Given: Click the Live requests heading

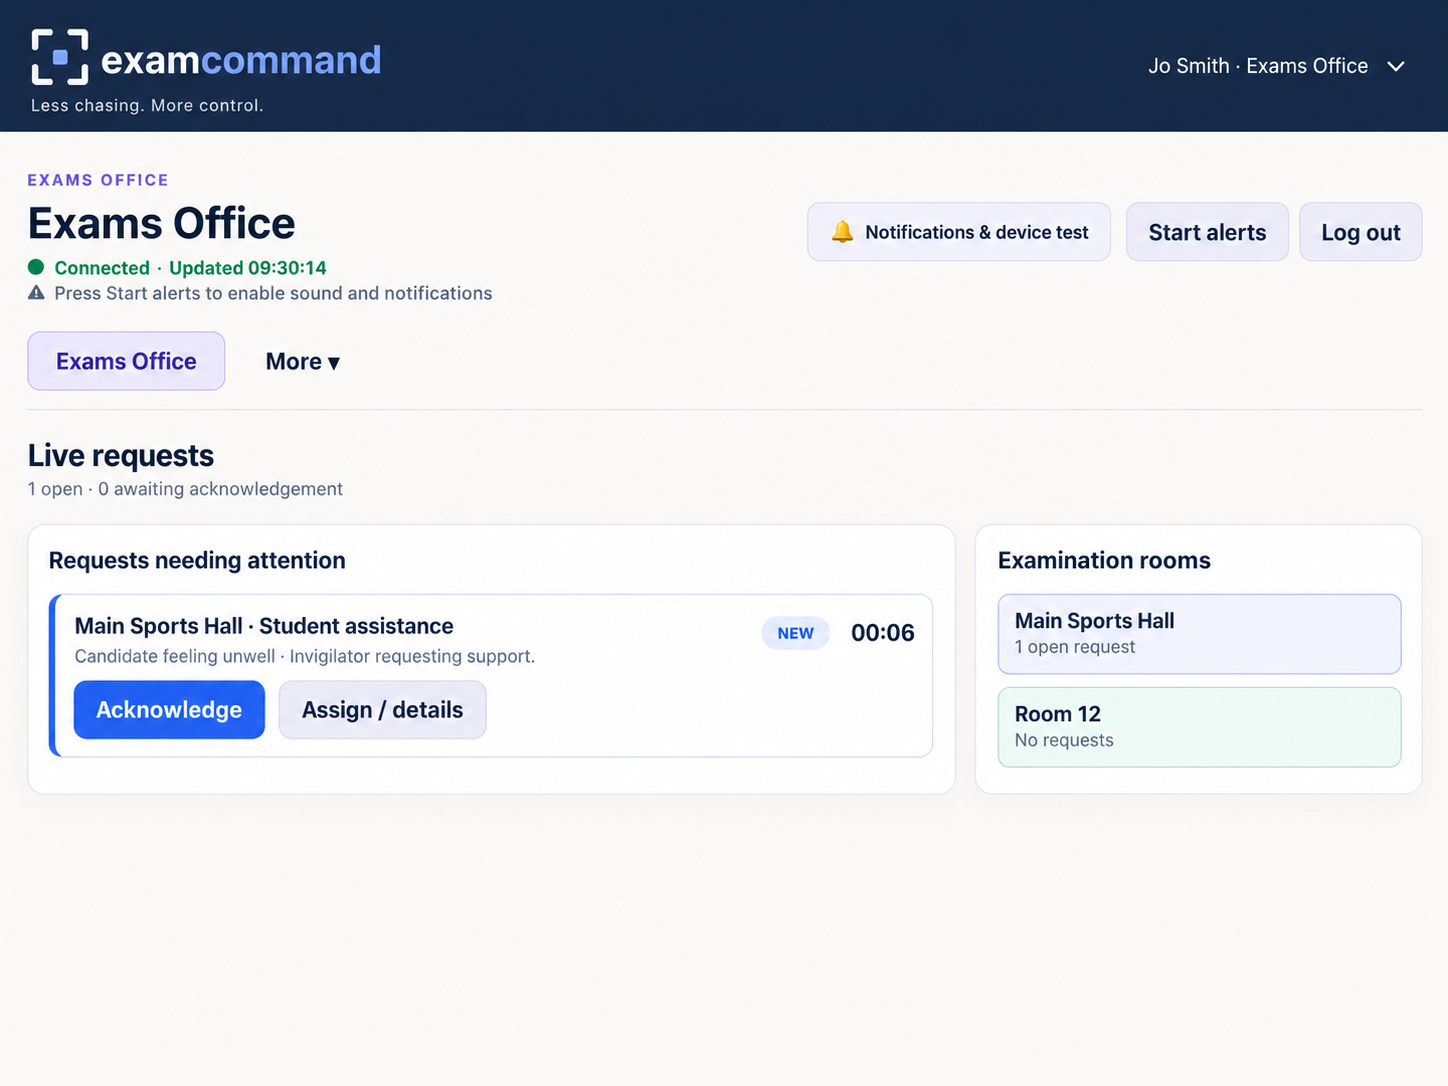Looking at the screenshot, I should click(121, 456).
